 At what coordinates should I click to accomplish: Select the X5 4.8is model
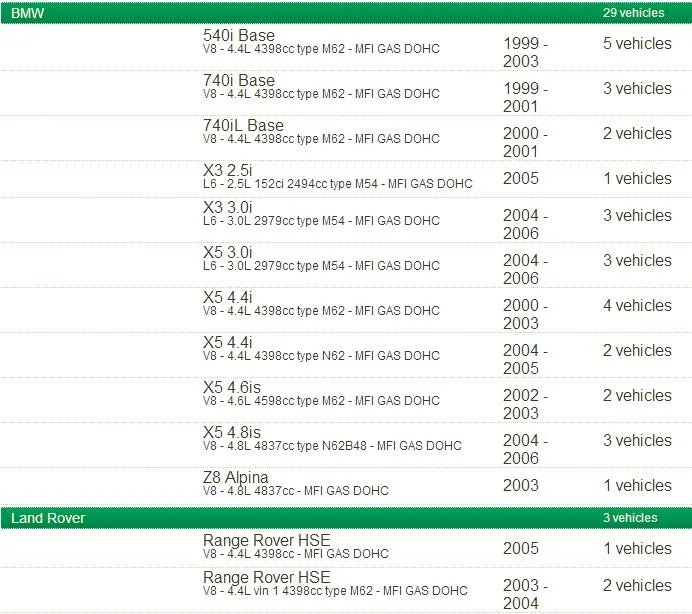tap(346, 445)
